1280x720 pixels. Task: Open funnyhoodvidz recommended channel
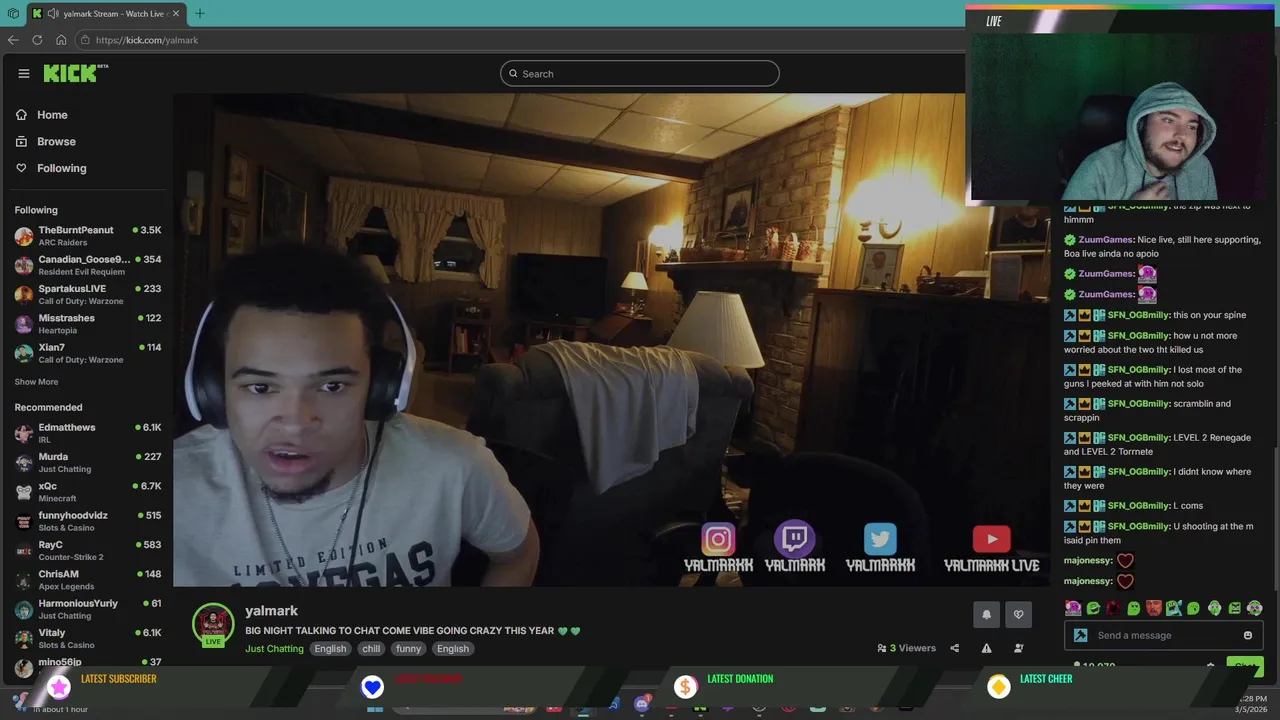tap(87, 521)
